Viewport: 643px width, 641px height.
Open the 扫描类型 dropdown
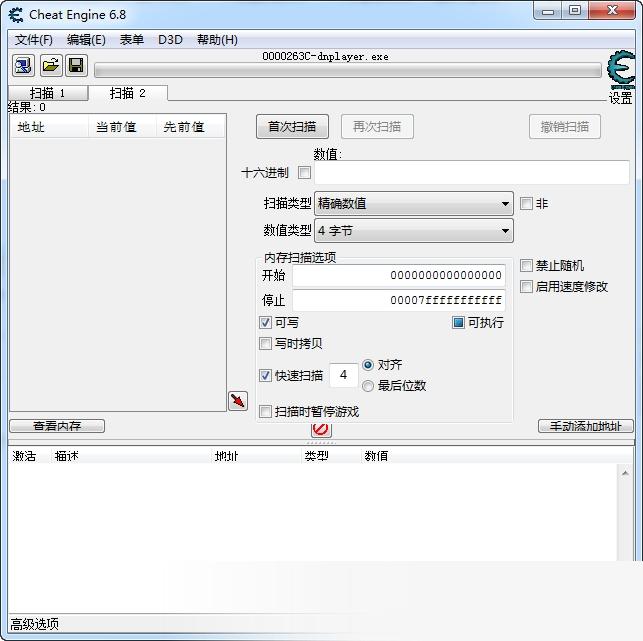pyautogui.click(x=414, y=203)
